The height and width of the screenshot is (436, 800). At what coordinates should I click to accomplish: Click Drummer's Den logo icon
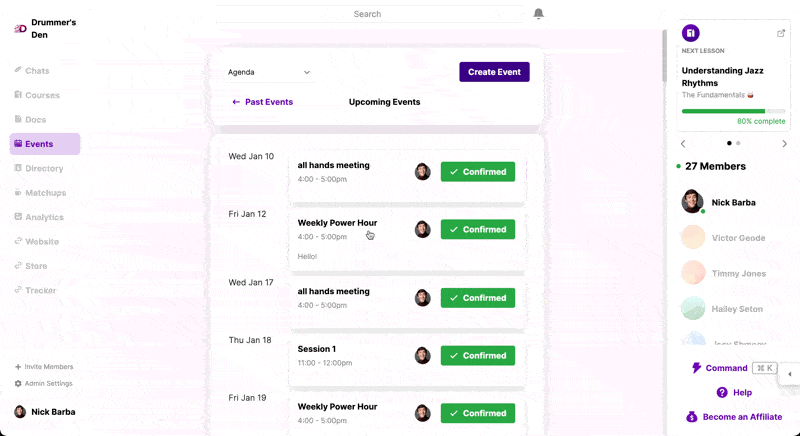coord(20,29)
